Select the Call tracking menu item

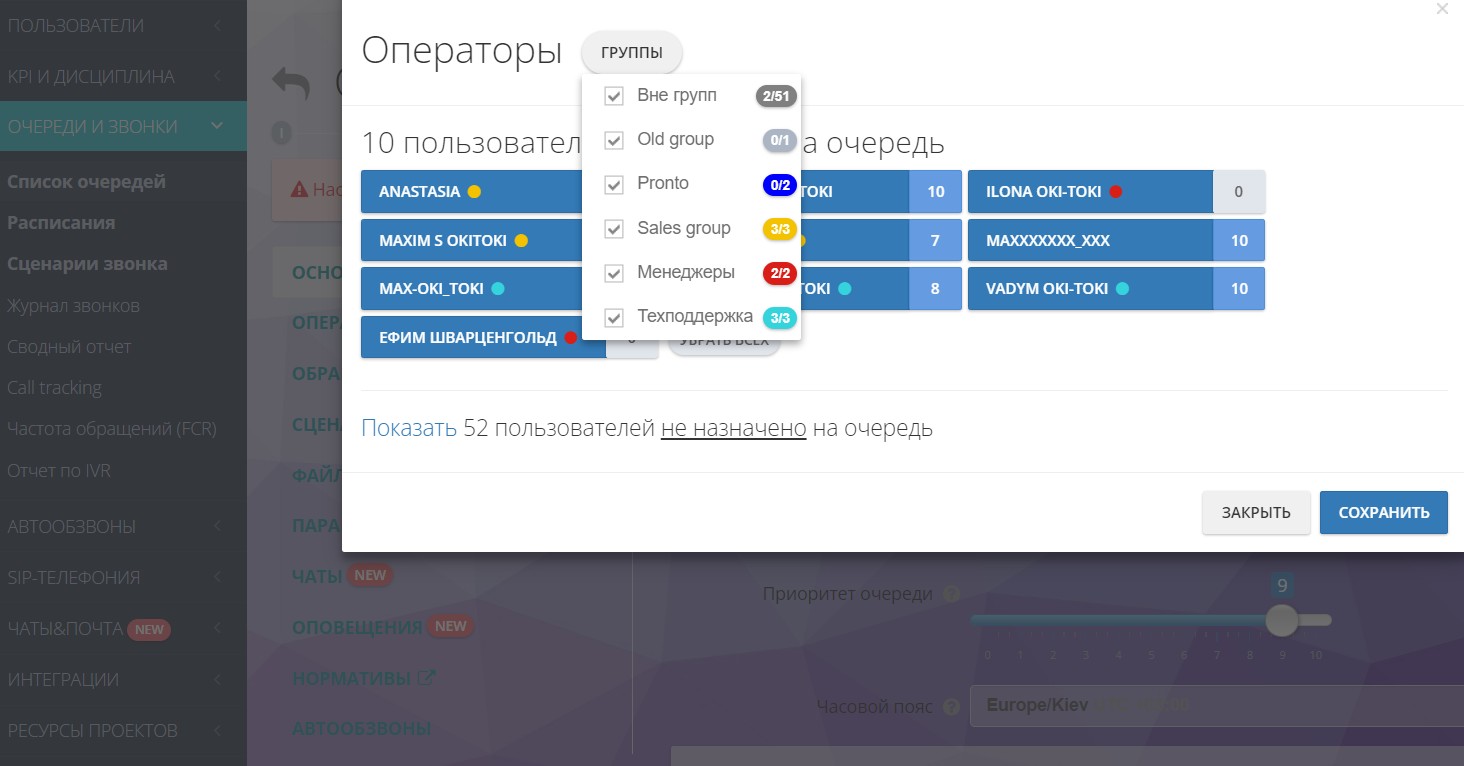(x=54, y=388)
